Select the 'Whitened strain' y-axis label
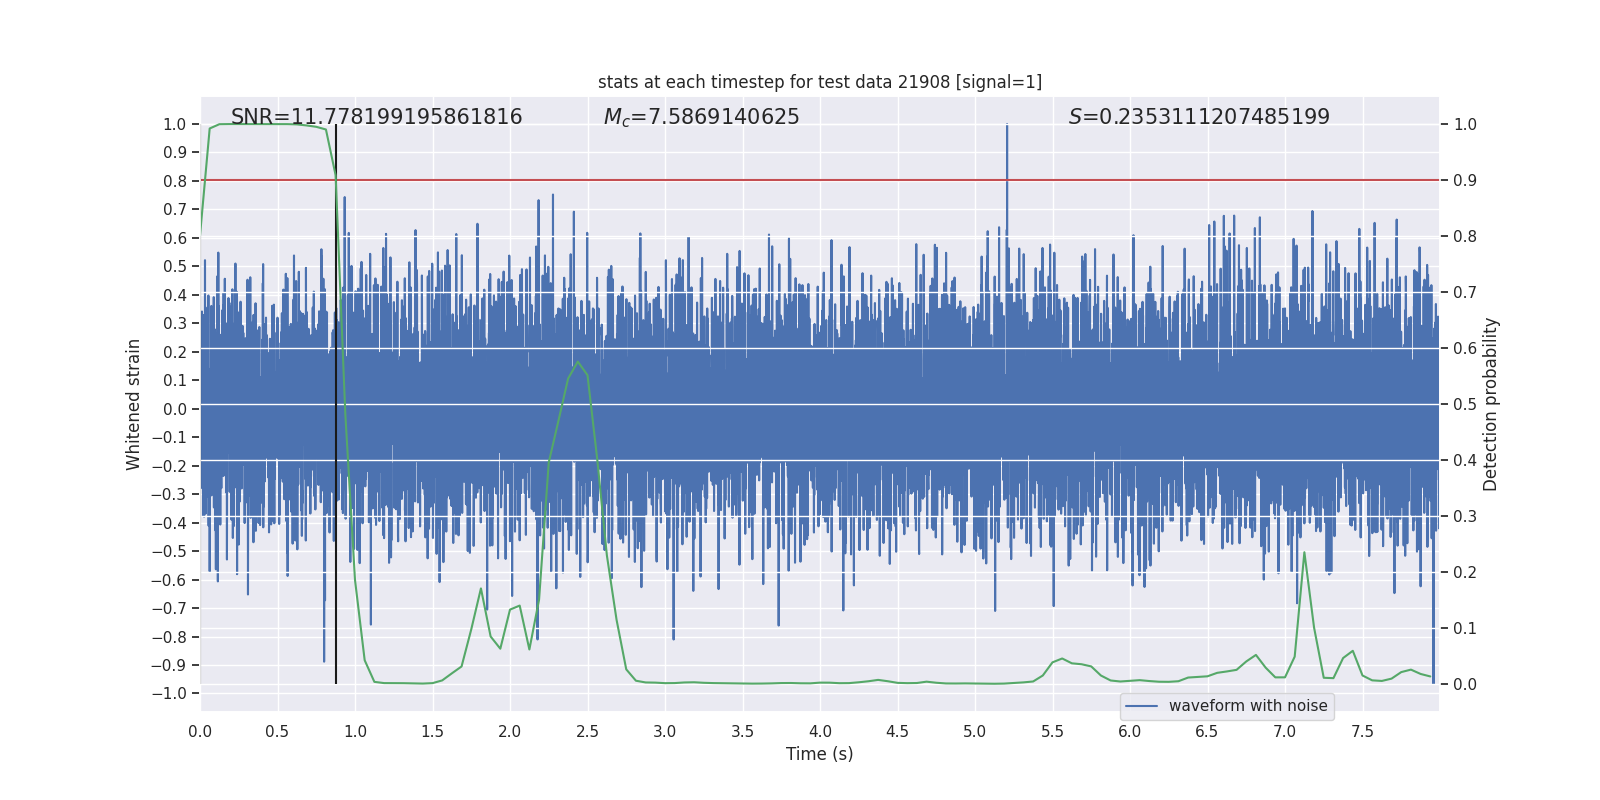Screen dimensions: 1600x800 coord(134,404)
